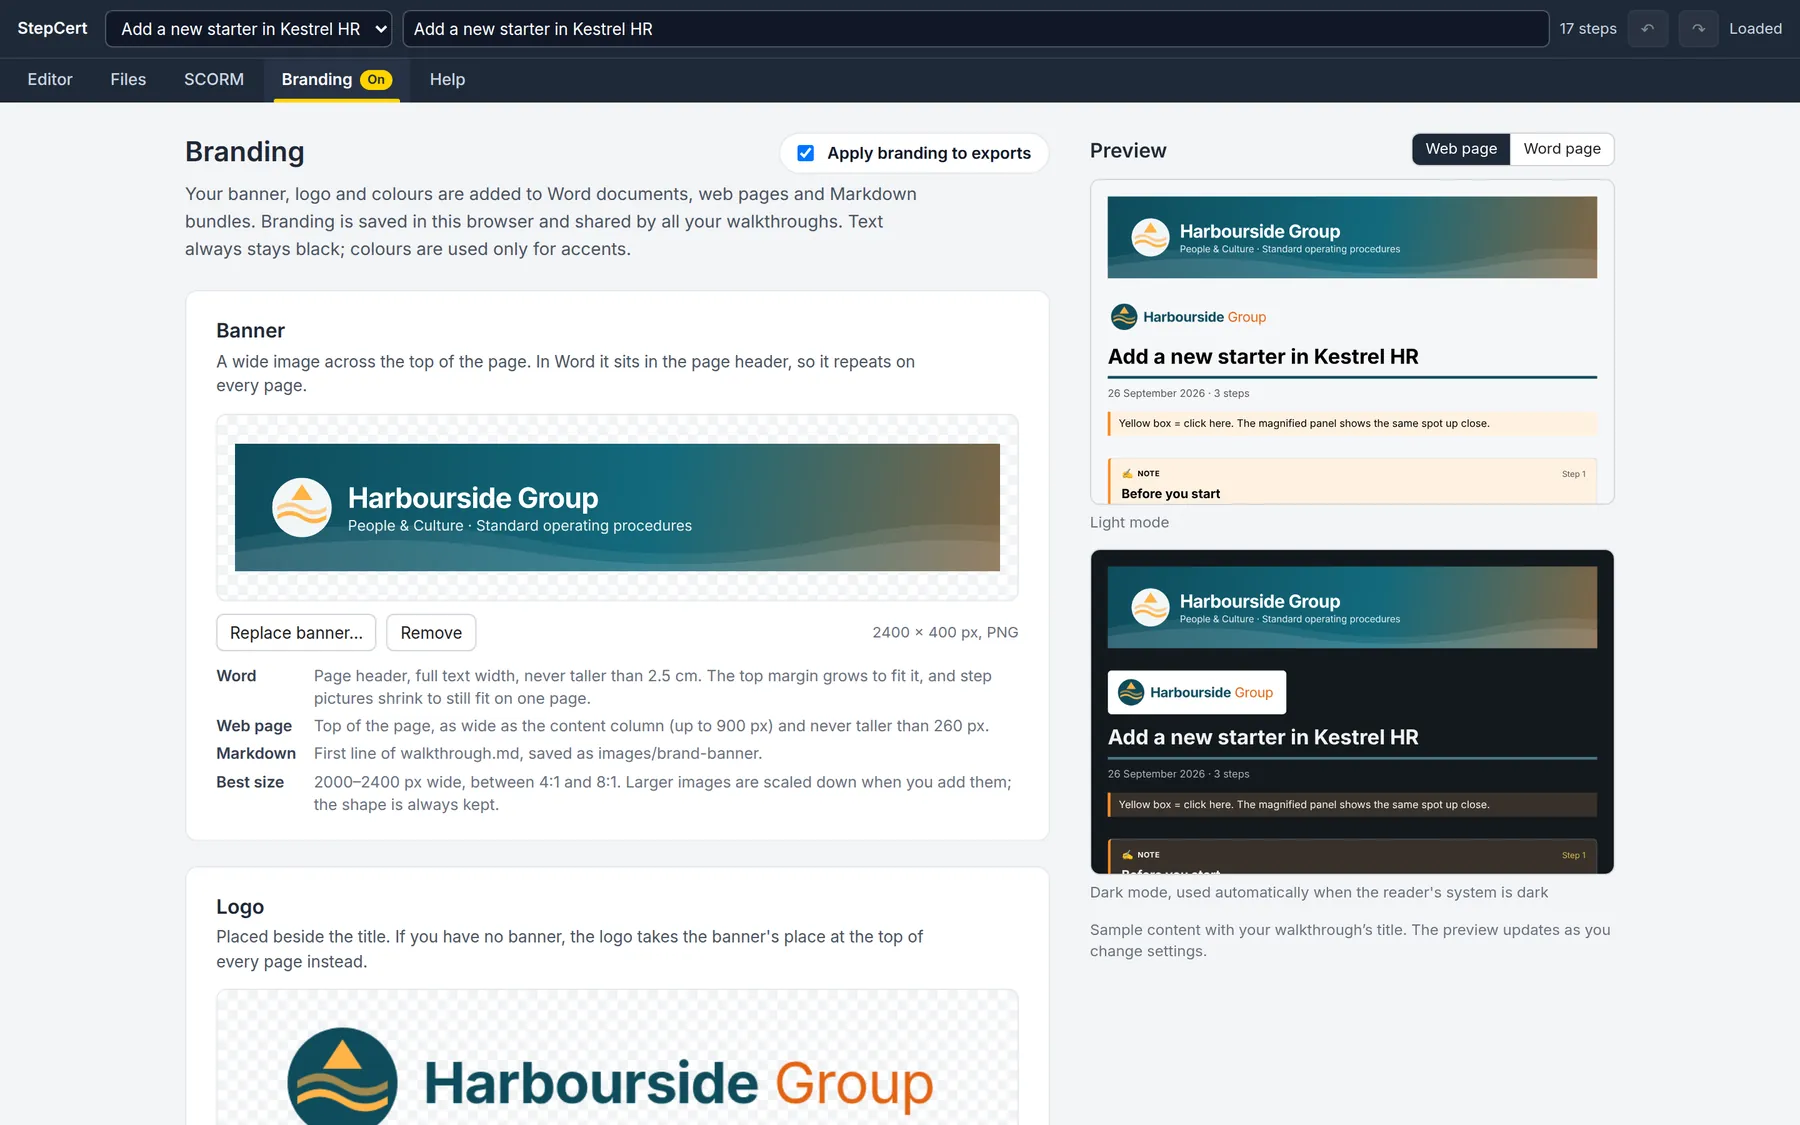Click the Harbourside logo circle in banner image
The height and width of the screenshot is (1125, 1800).
click(x=302, y=508)
